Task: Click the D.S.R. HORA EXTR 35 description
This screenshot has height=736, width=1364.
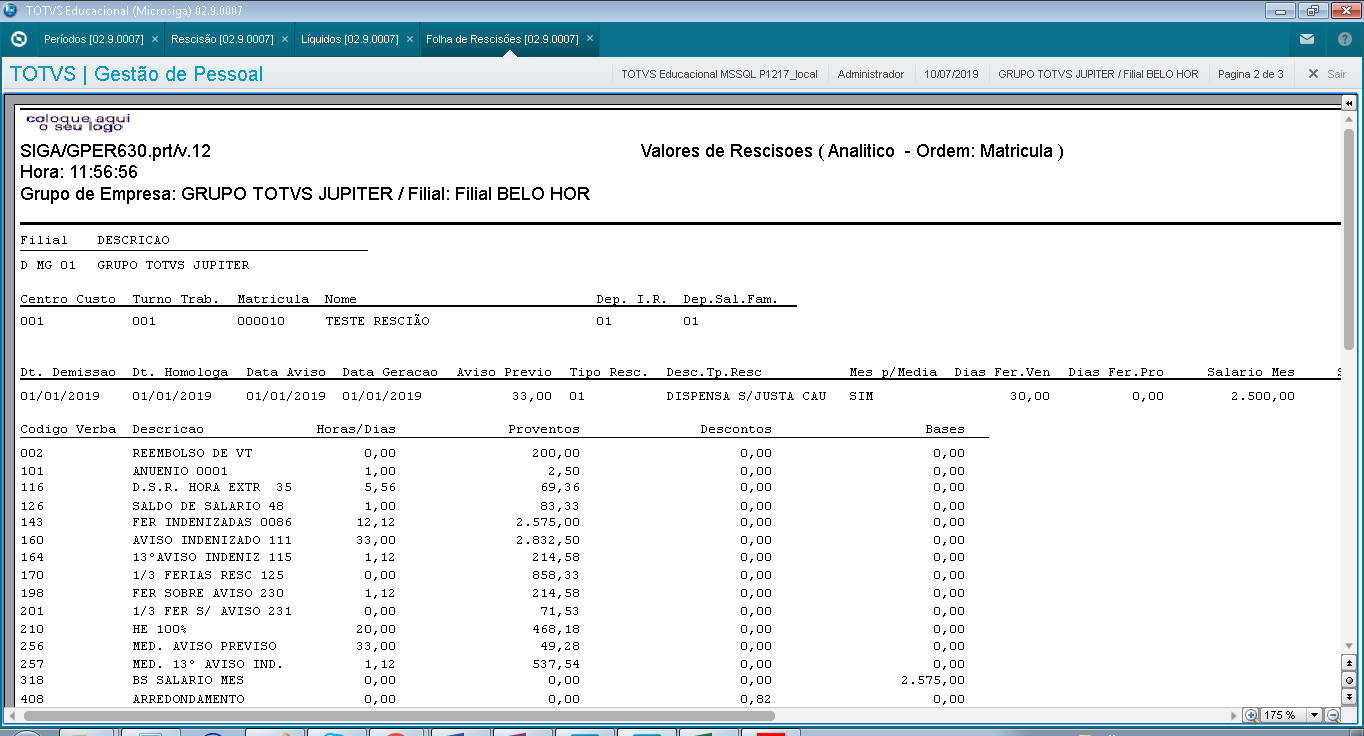Action: [212, 487]
